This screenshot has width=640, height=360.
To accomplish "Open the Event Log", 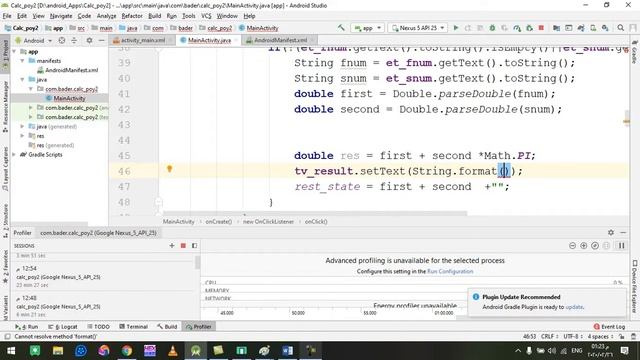I will (609, 327).
